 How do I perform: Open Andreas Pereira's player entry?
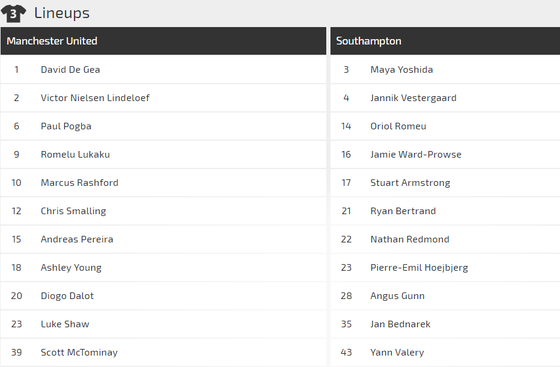(77, 239)
